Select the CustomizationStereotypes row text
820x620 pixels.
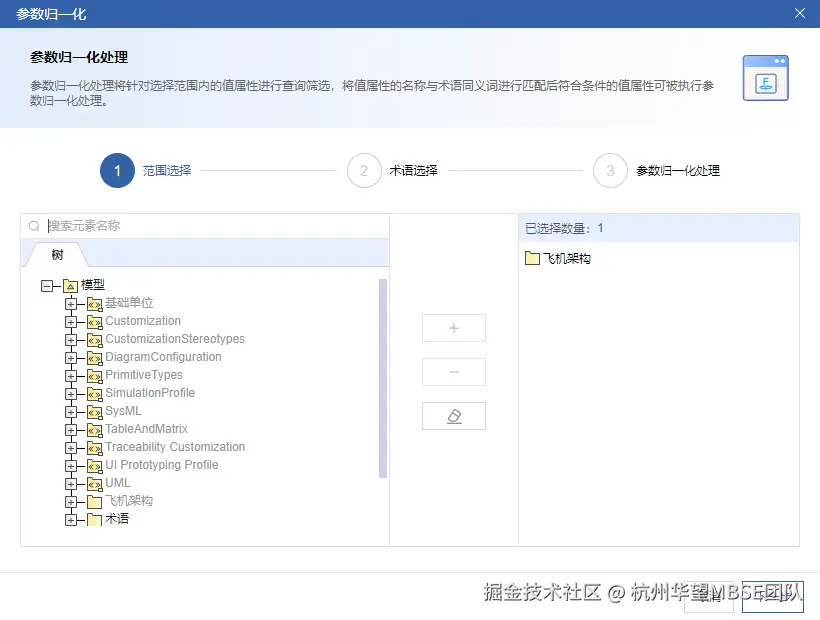(x=175, y=339)
